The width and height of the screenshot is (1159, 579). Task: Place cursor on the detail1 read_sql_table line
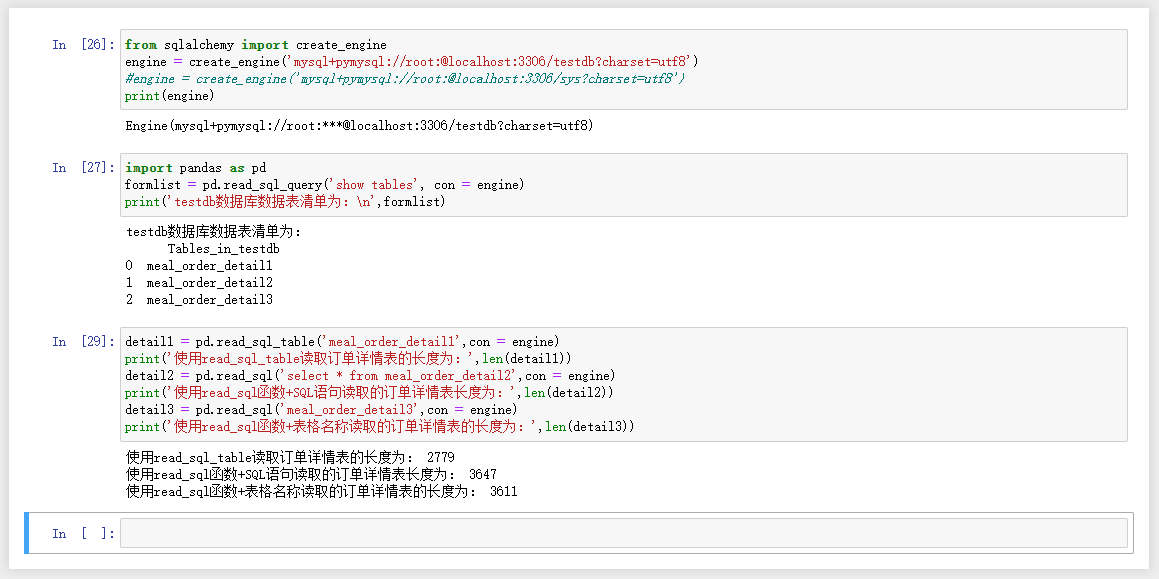[x=342, y=342]
